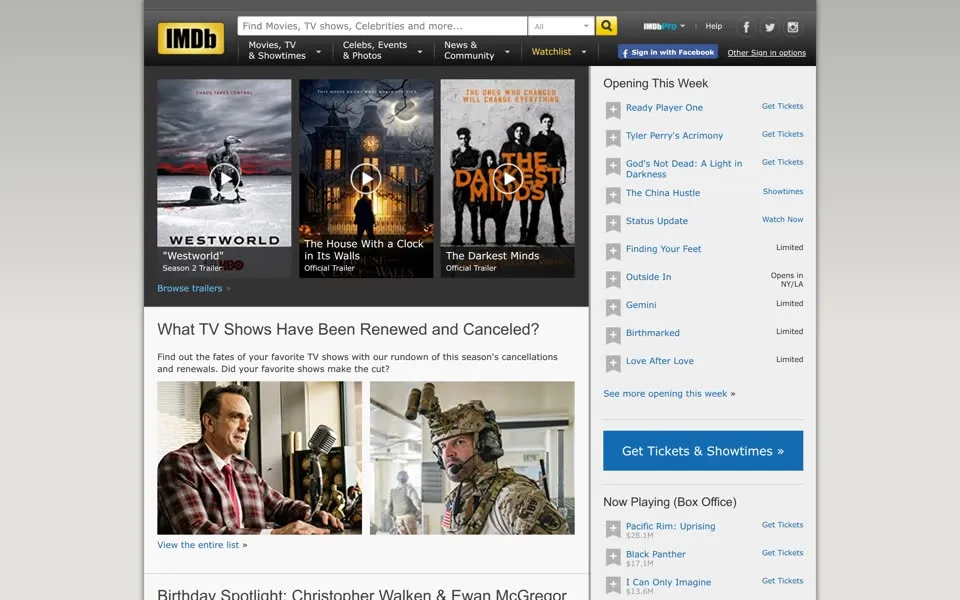960x600 pixels.
Task: Open the Ready Player One title link
Action: pyautogui.click(x=664, y=108)
